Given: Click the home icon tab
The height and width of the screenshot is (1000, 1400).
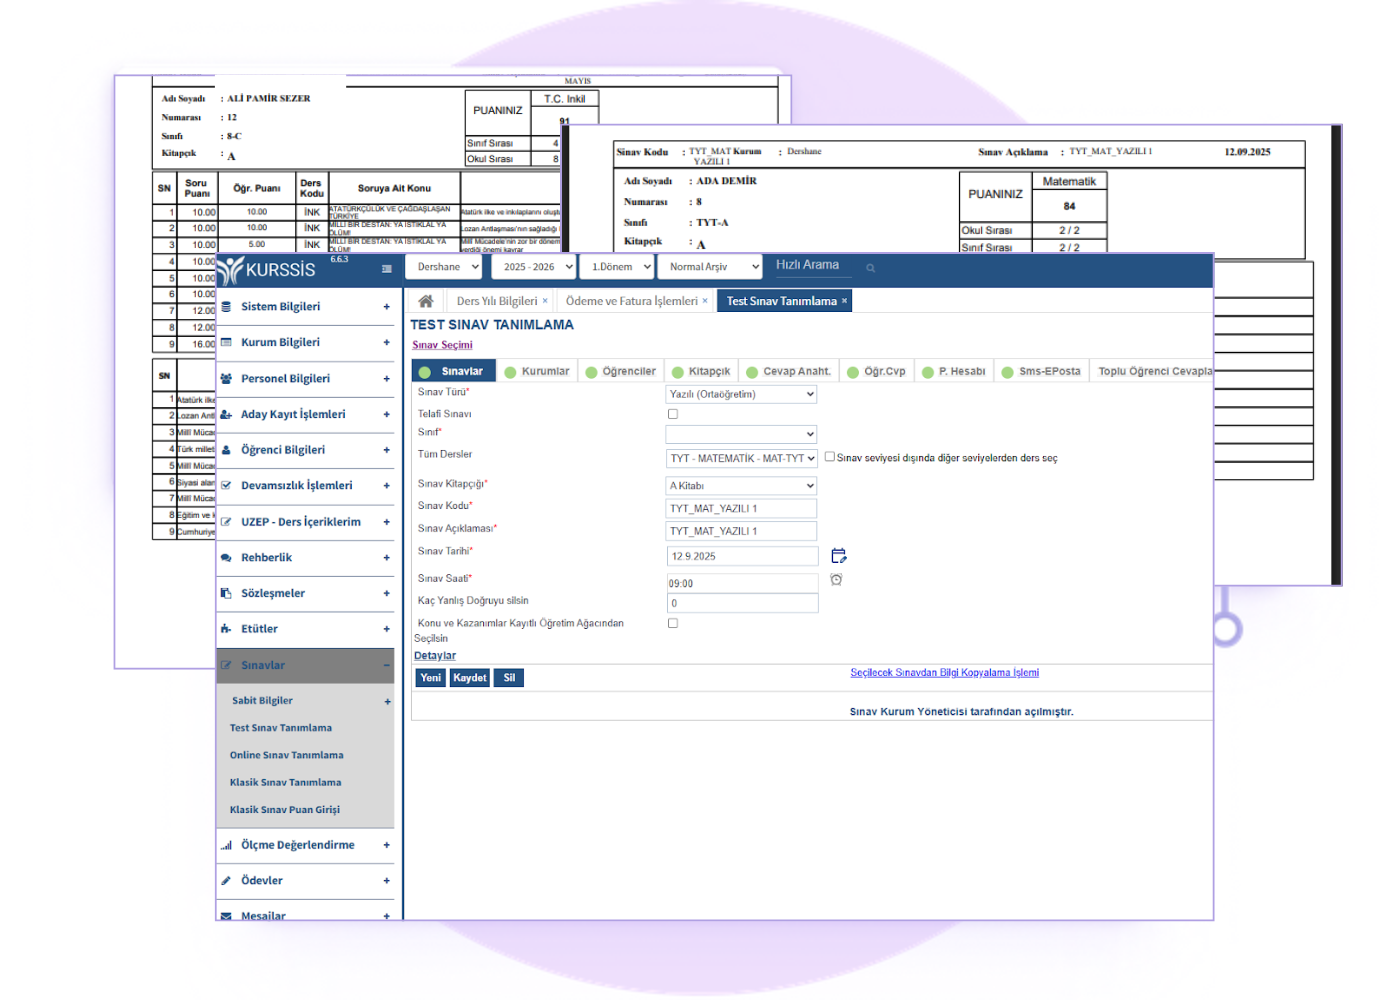Looking at the screenshot, I should pos(426,301).
